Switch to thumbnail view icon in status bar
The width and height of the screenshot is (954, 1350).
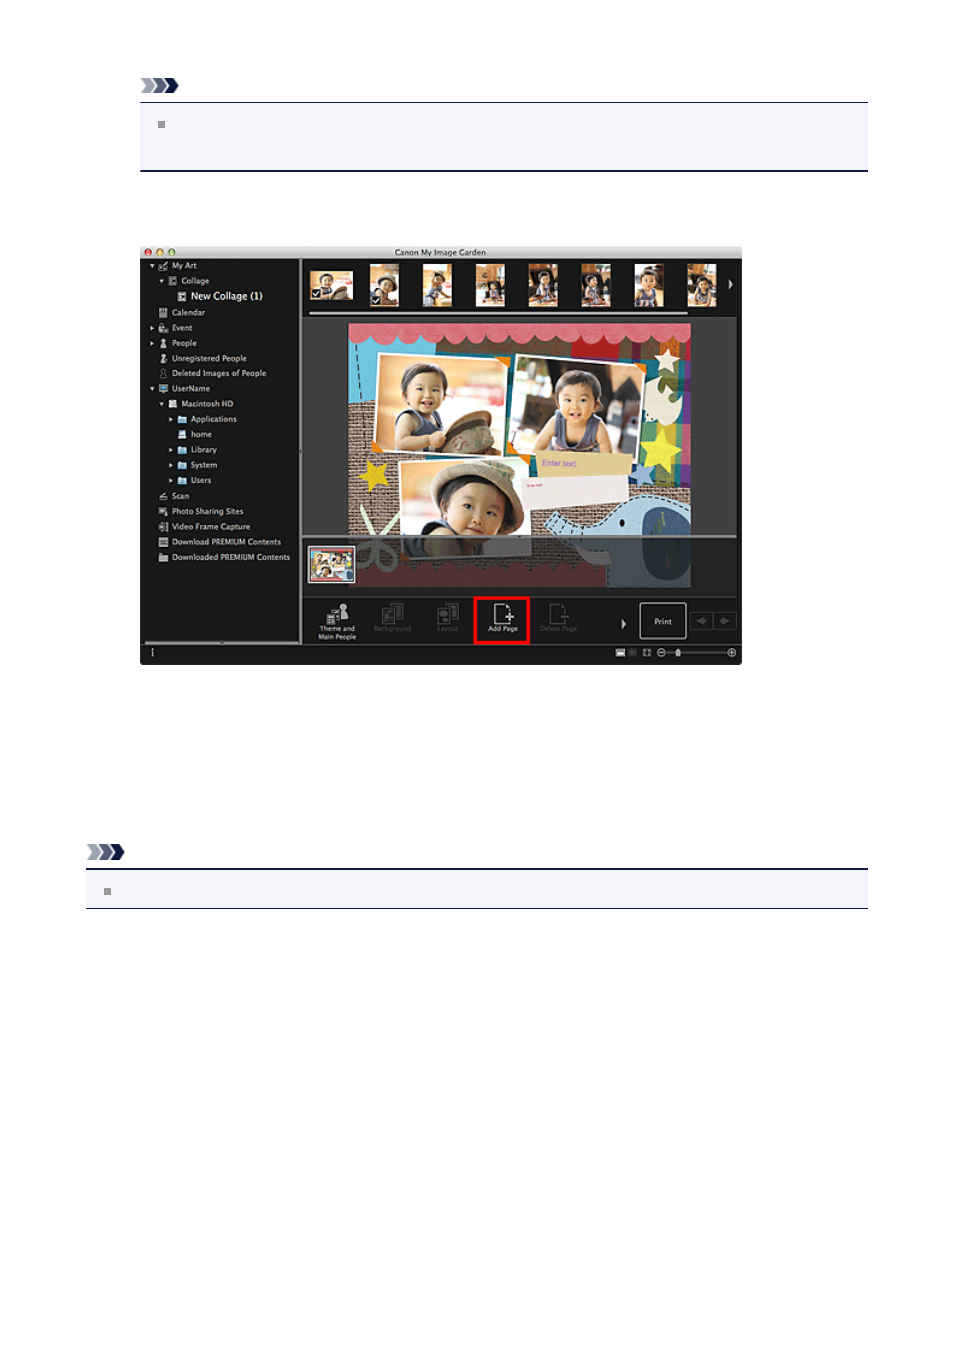(x=620, y=652)
